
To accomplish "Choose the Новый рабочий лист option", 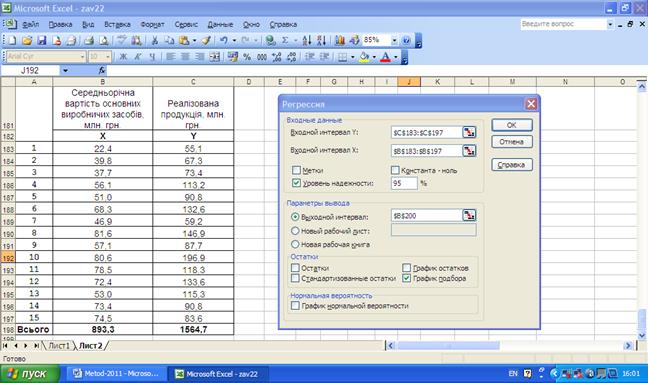I will click(x=295, y=231).
